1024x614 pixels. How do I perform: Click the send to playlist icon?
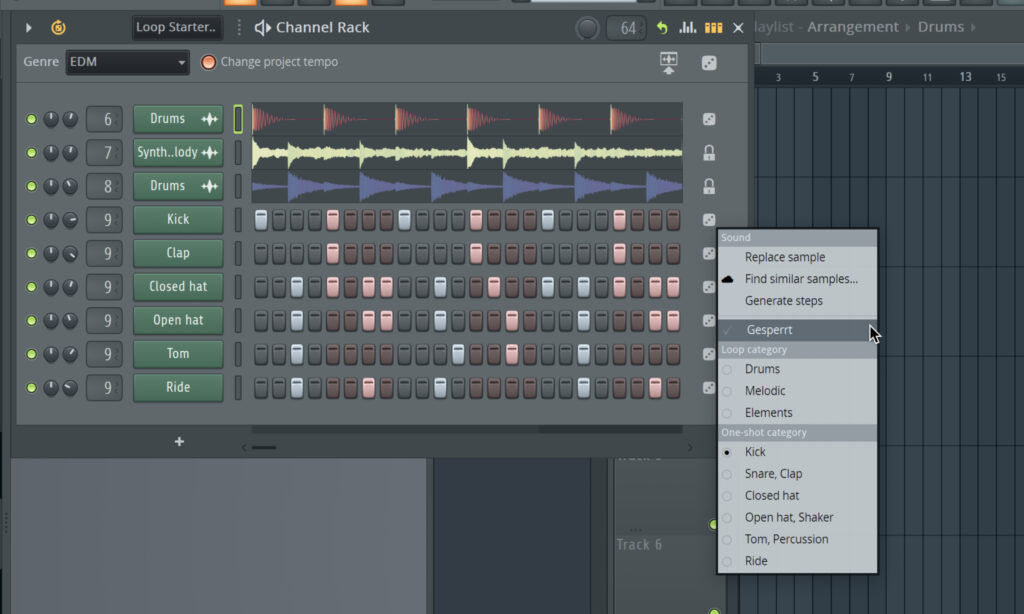pos(669,63)
